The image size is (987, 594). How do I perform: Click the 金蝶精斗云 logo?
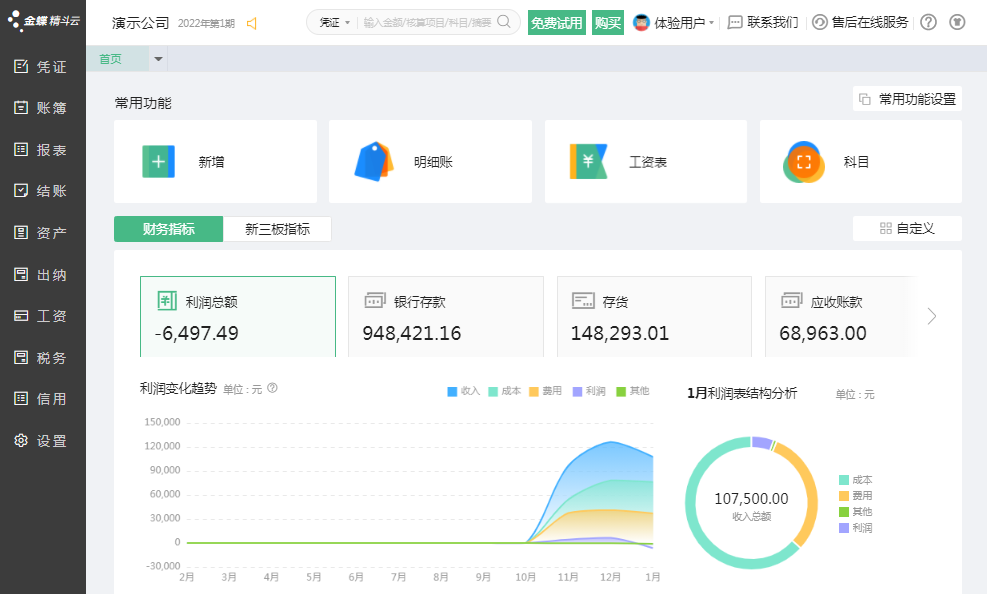43,21
